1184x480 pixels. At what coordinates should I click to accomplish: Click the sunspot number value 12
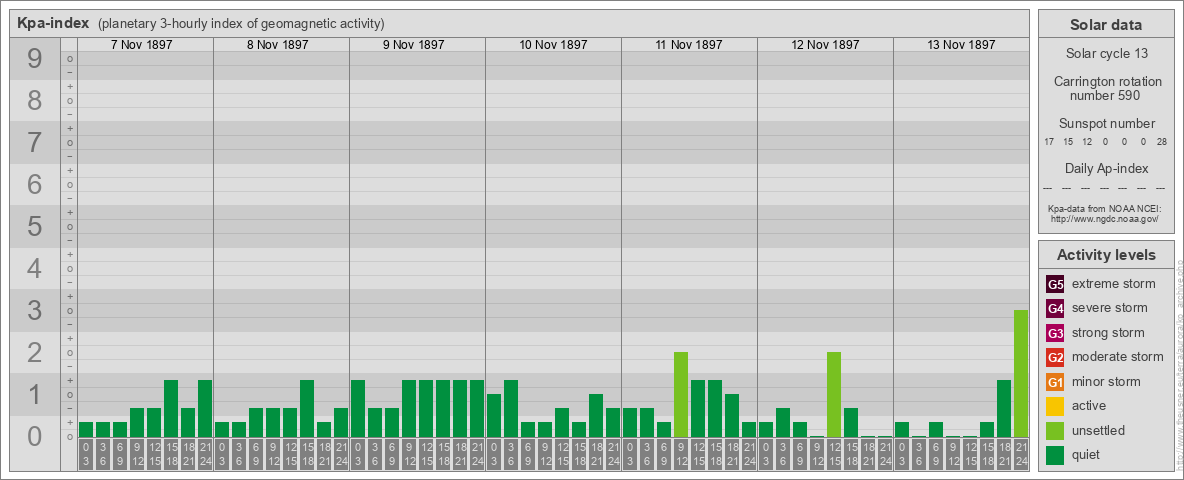(1087, 142)
